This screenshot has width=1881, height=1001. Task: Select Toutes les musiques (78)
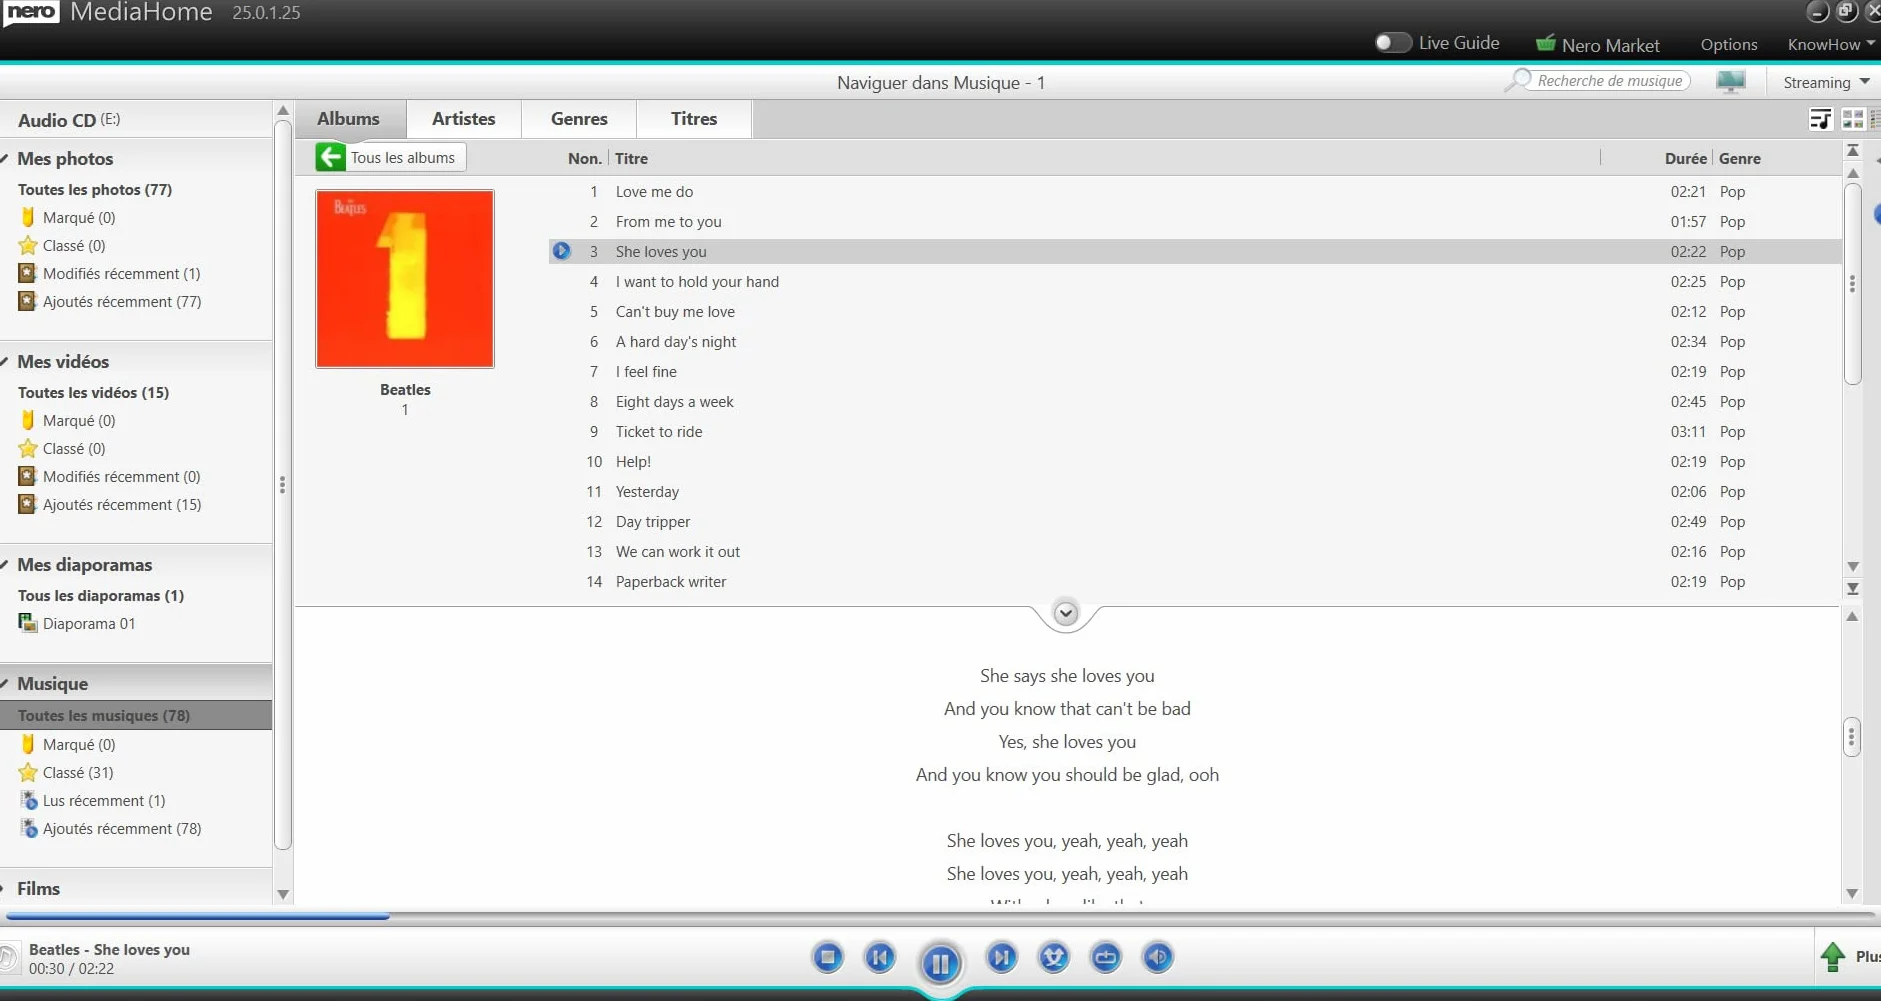(x=136, y=715)
